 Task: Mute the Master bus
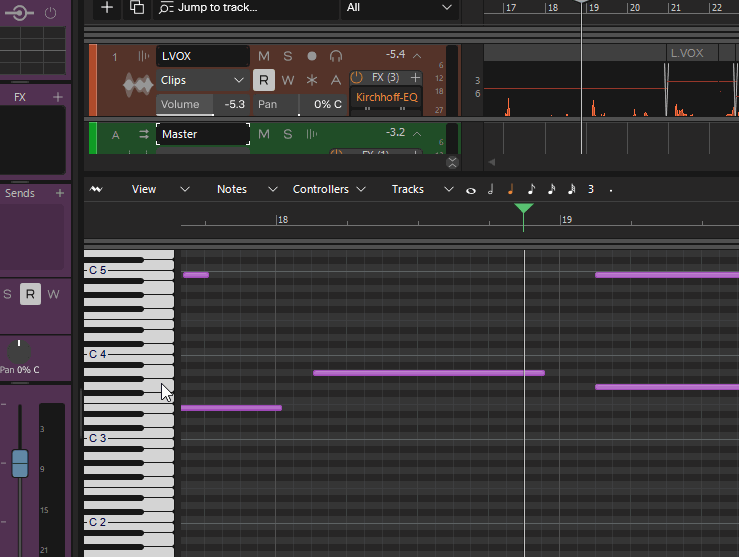coord(264,134)
